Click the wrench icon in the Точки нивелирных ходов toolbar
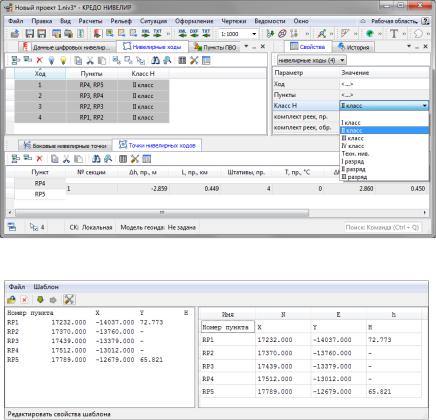436x420 pixels. (x=135, y=159)
